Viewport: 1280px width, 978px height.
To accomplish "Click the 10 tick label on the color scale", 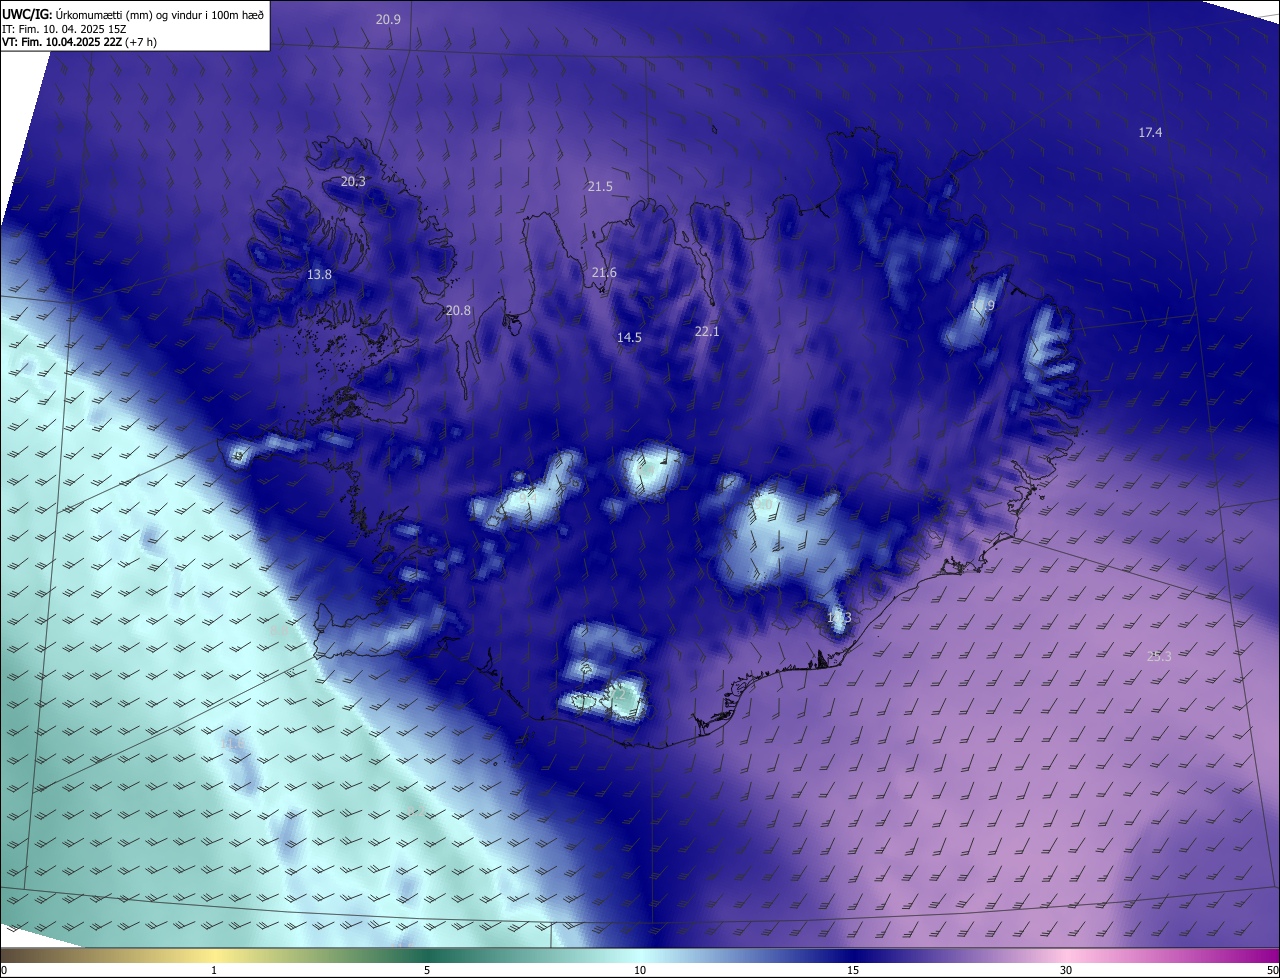I will point(640,970).
